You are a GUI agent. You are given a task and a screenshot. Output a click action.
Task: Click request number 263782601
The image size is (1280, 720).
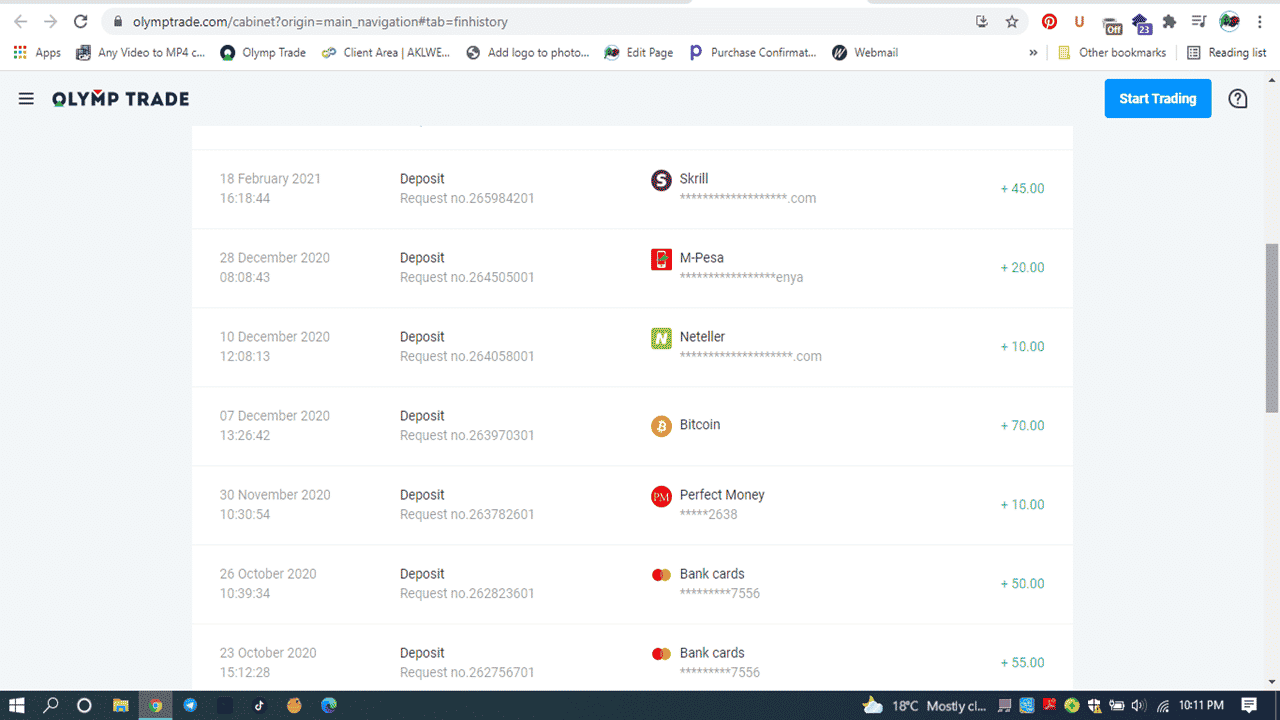click(x=467, y=514)
